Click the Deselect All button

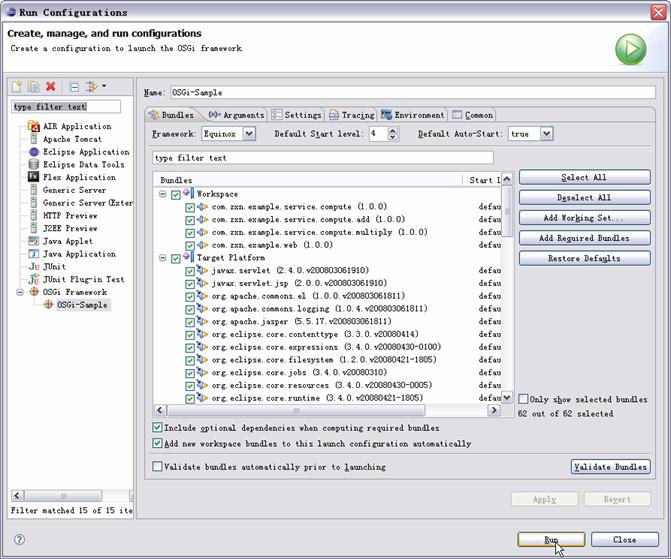point(585,197)
